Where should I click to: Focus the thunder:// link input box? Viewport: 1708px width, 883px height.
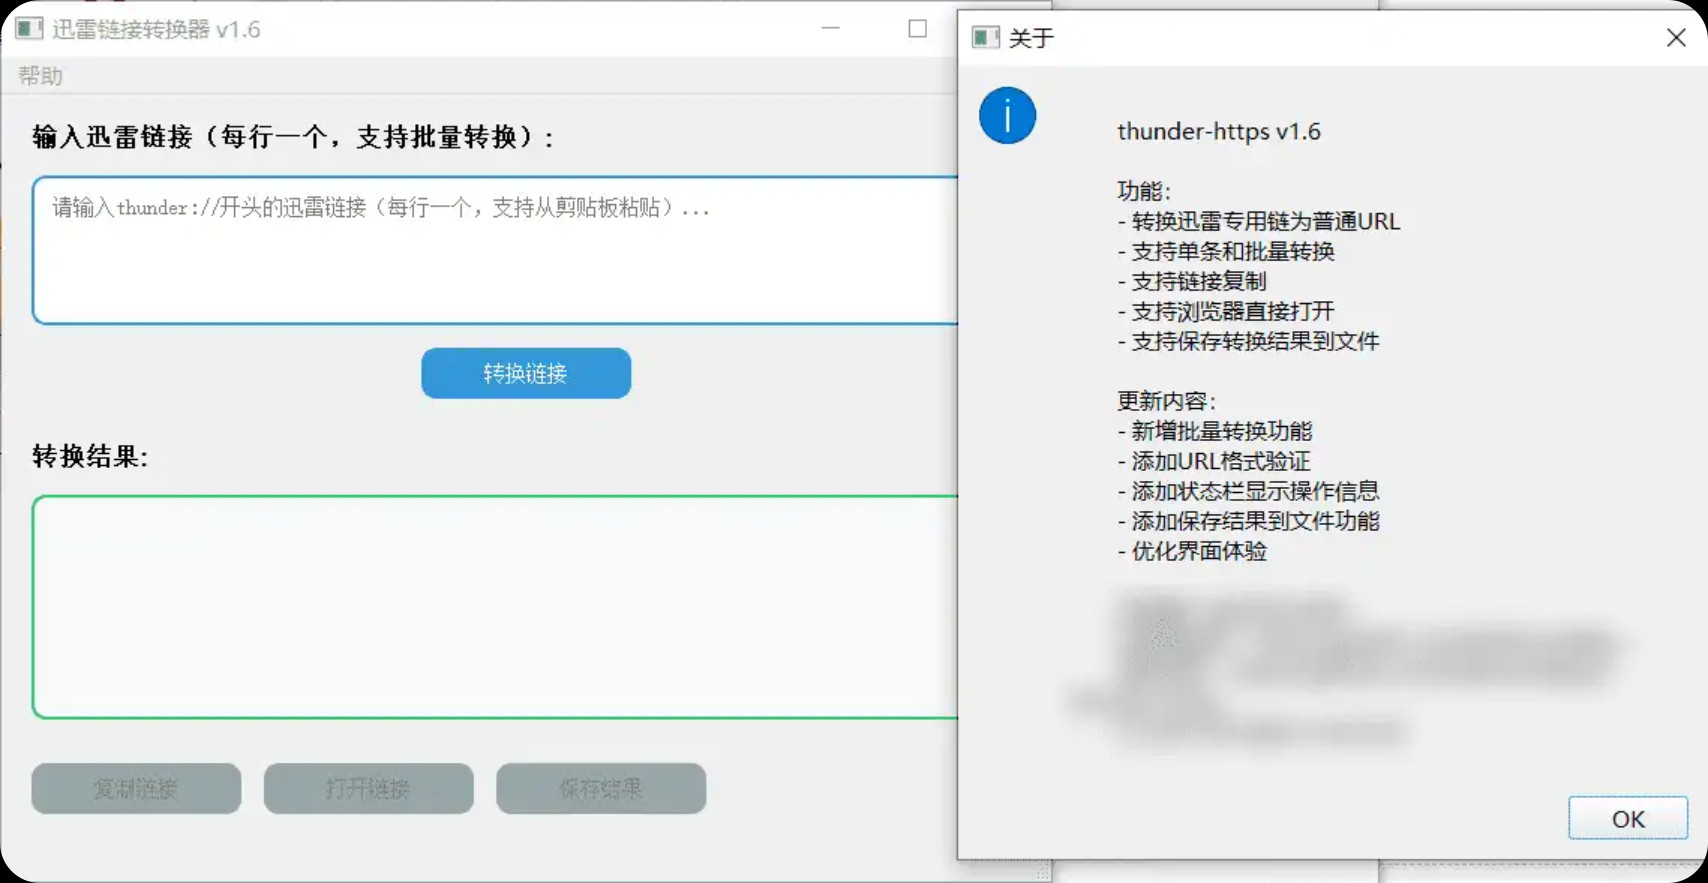495,250
